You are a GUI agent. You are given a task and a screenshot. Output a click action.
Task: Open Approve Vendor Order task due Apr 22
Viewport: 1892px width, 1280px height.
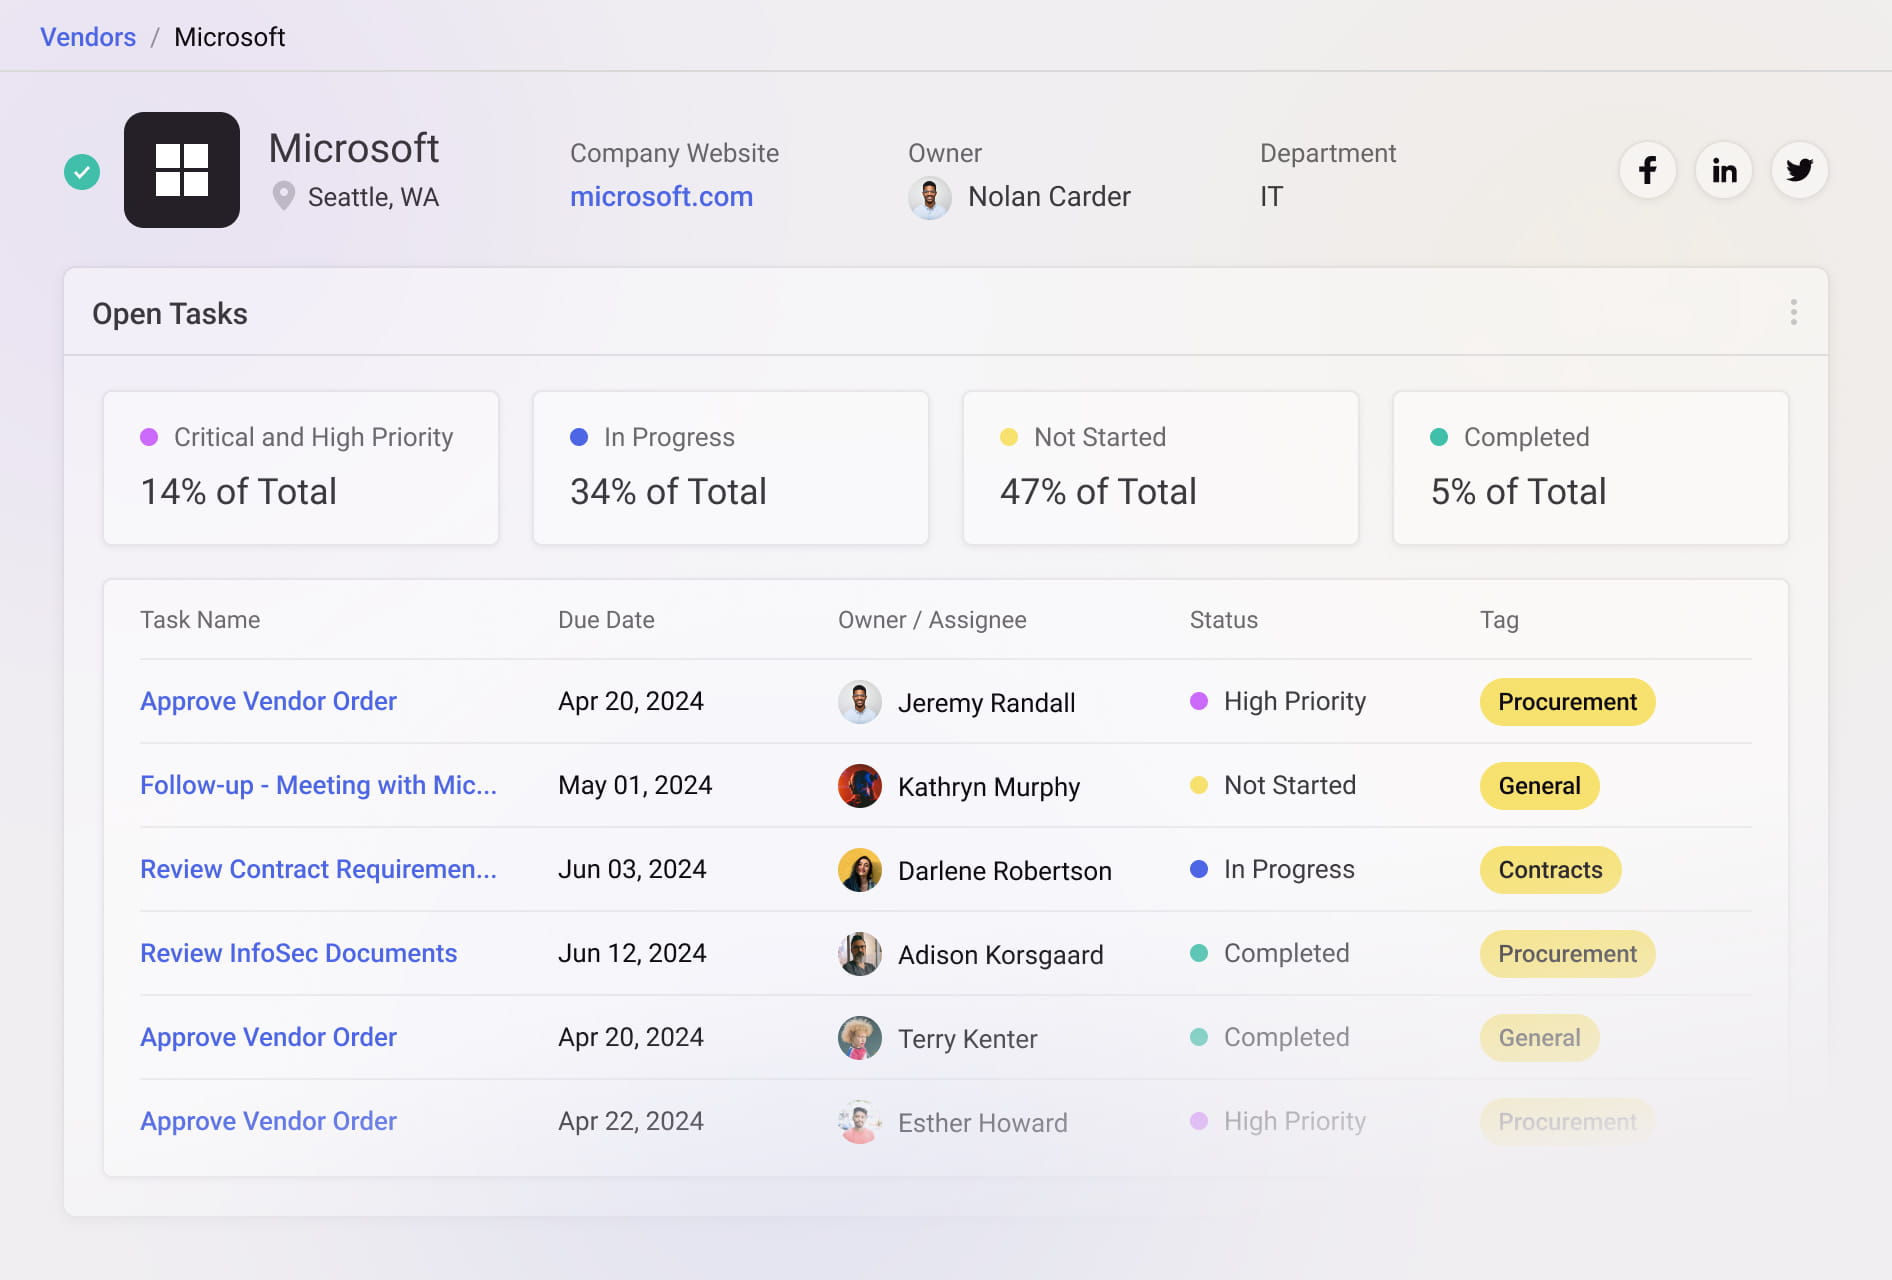click(268, 1121)
